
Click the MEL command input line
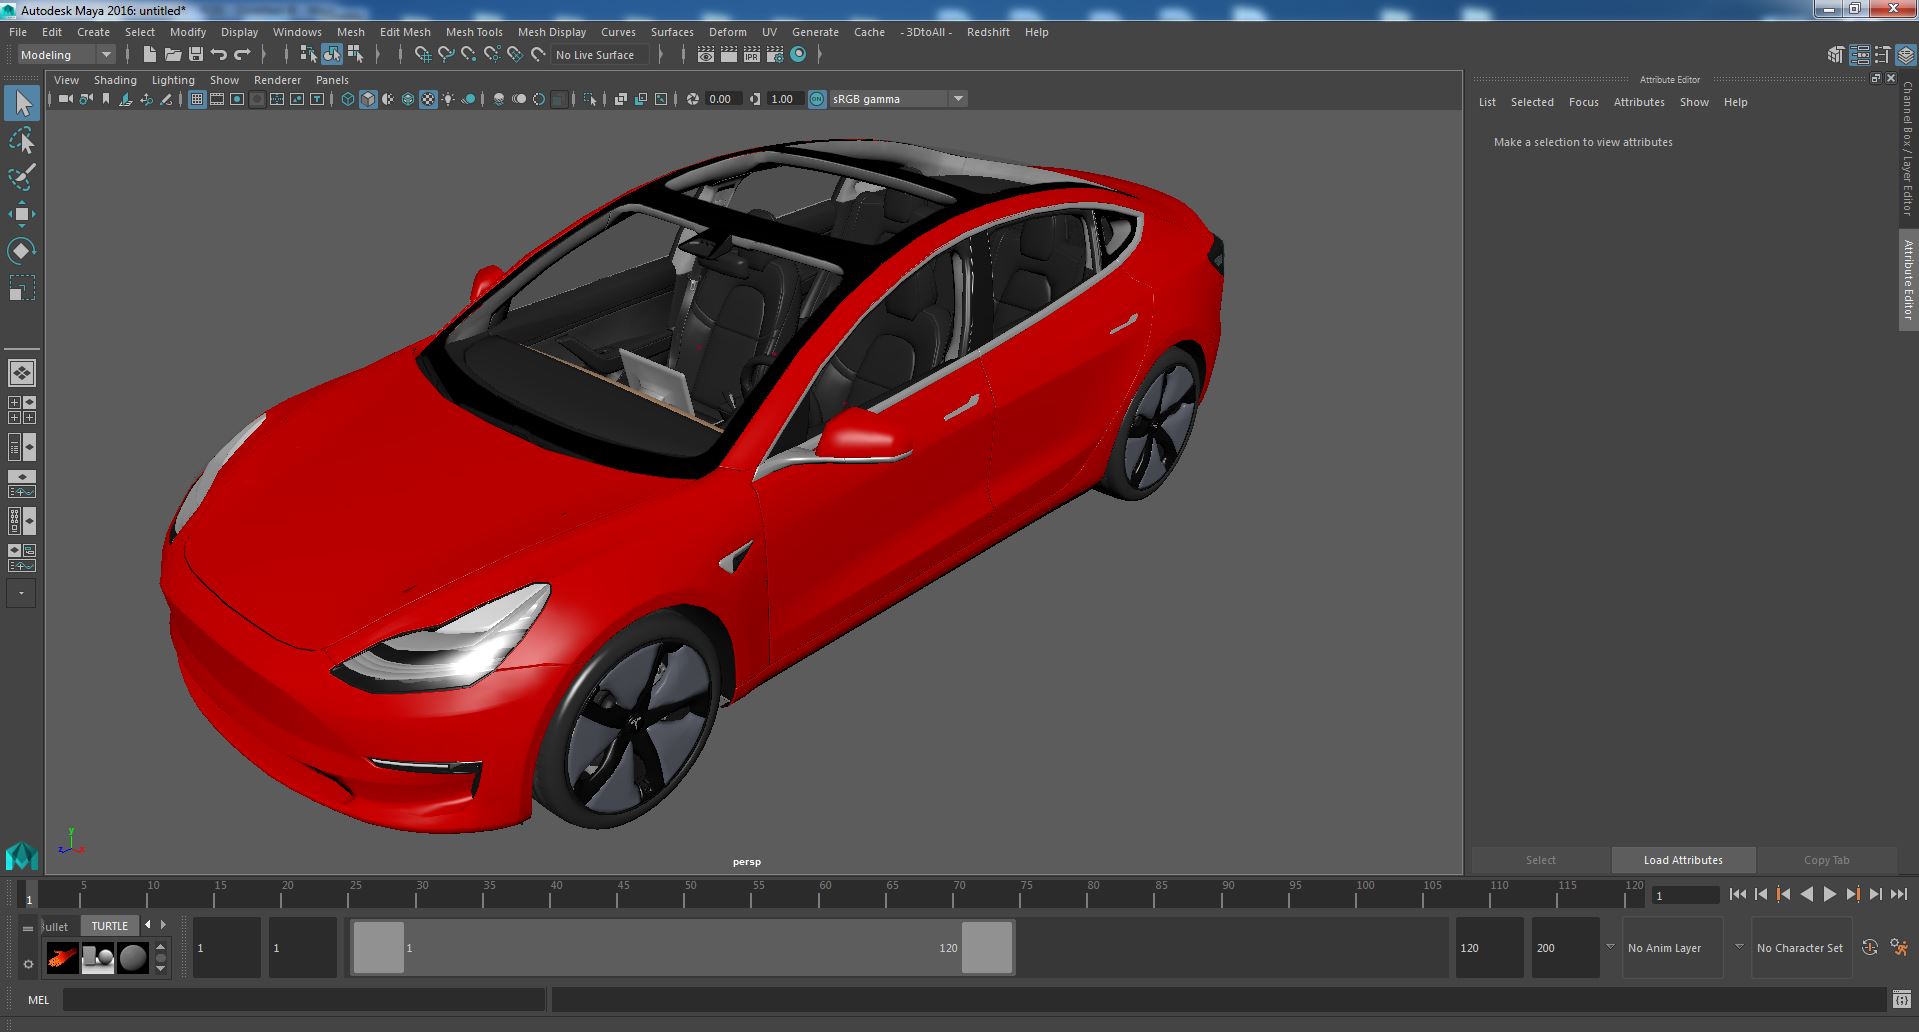304,1000
